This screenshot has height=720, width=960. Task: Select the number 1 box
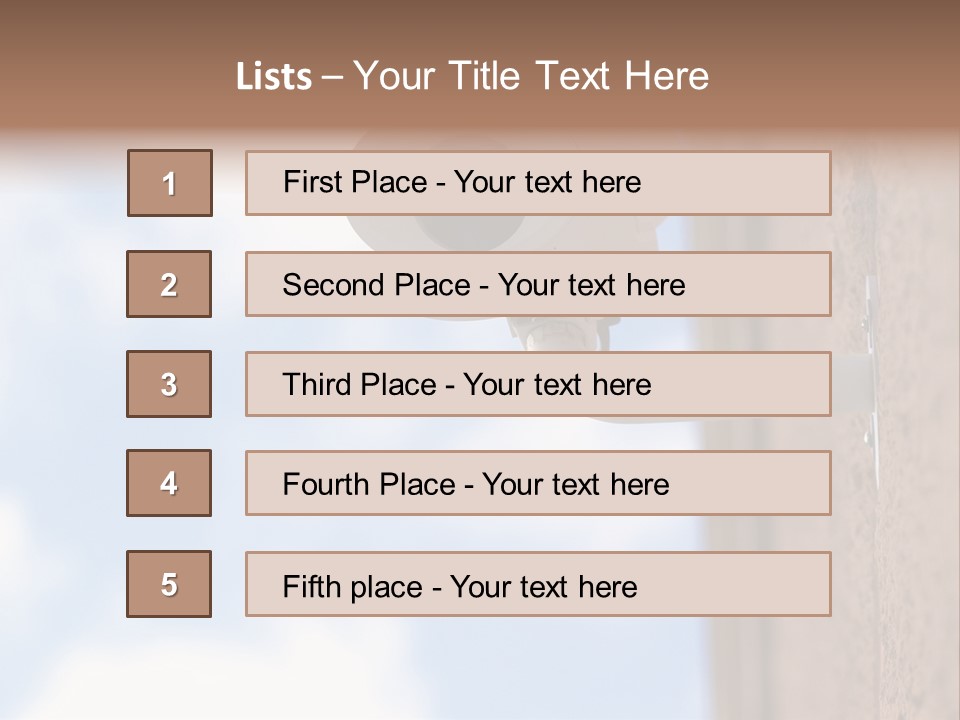(169, 183)
